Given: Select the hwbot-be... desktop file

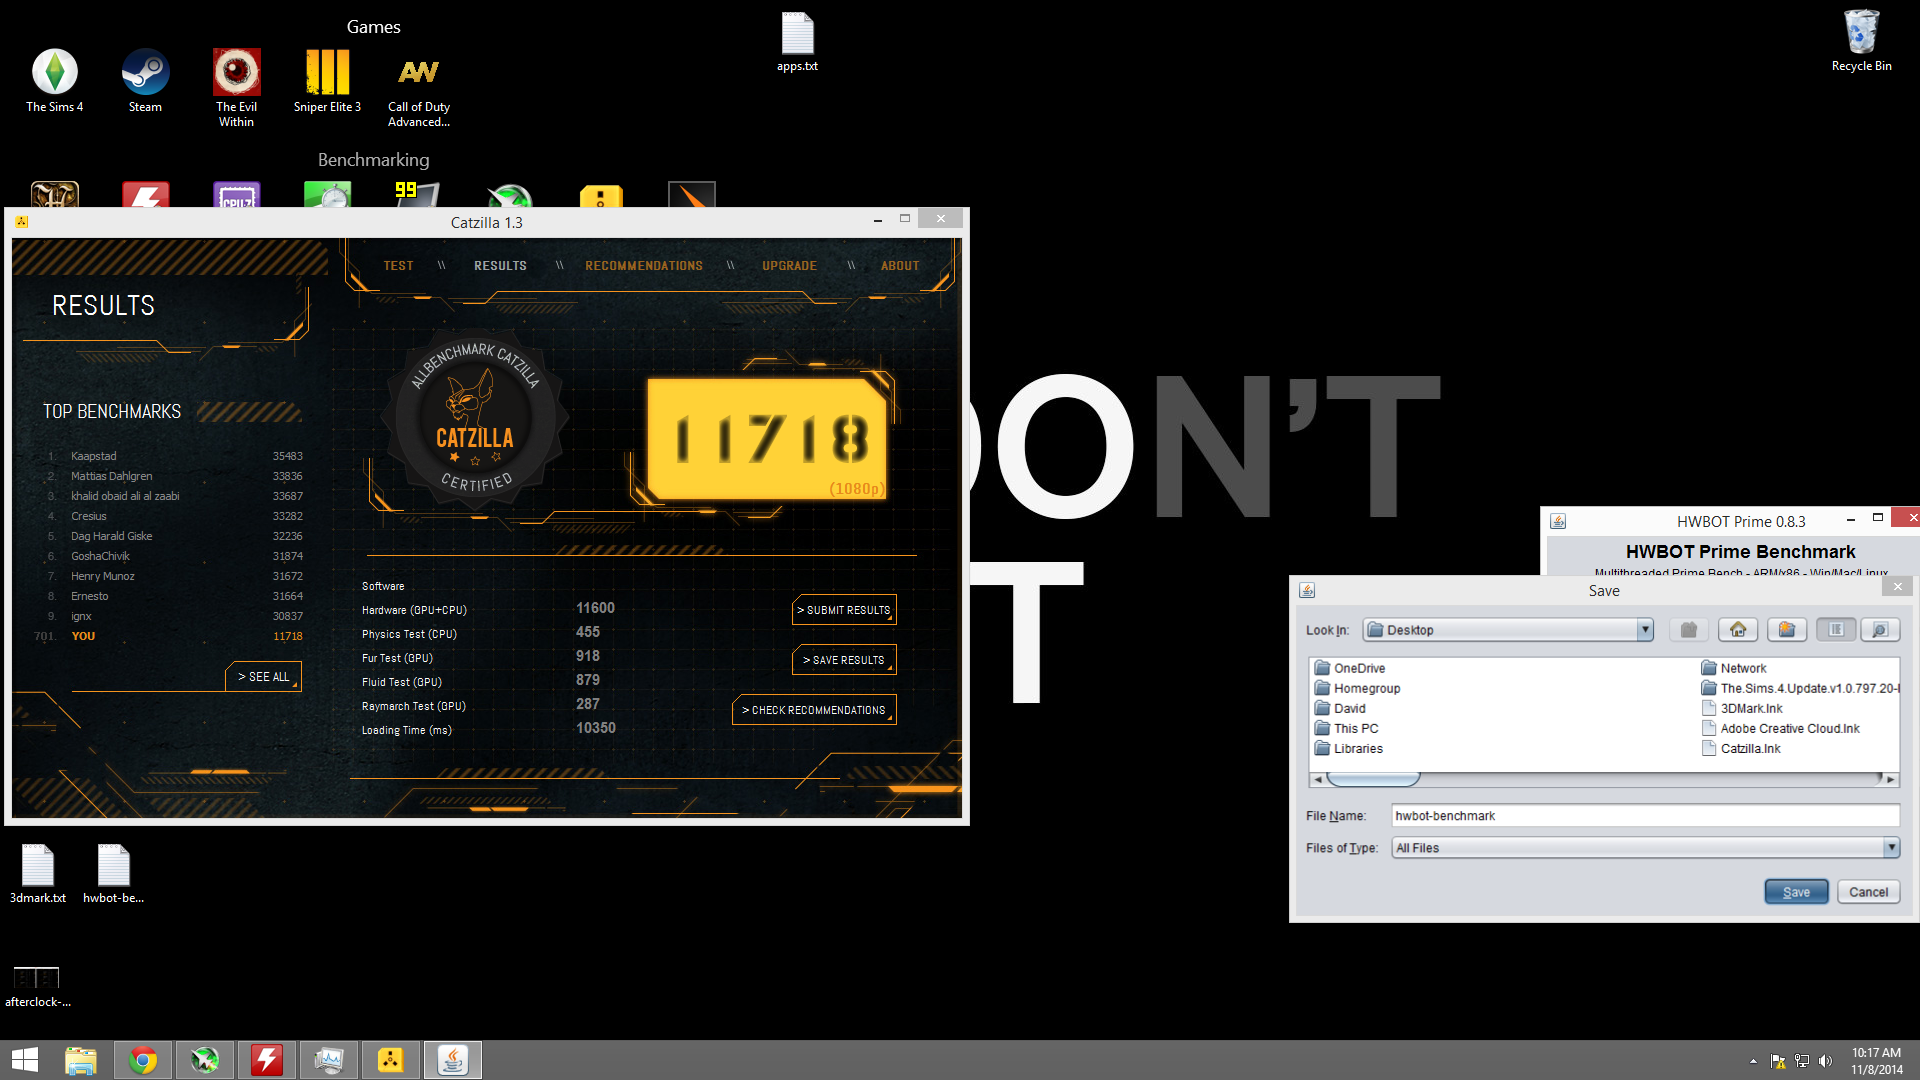Looking at the screenshot, I should [x=113, y=874].
